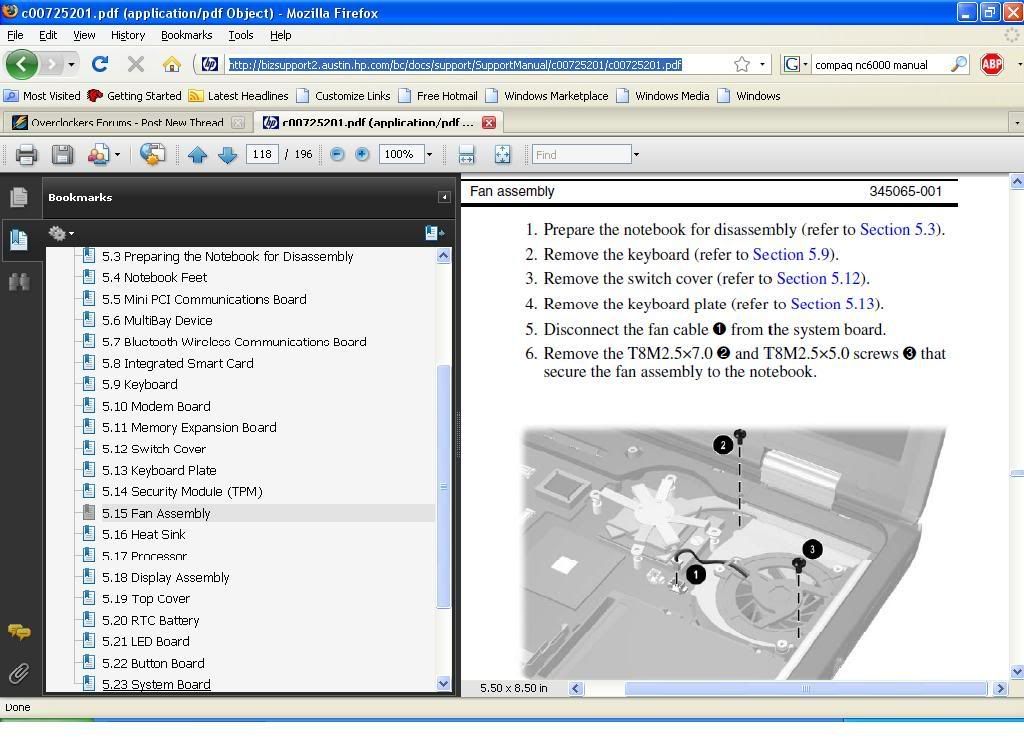Reload the current page
Viewport: 1024px width, 742px height.
click(x=100, y=64)
